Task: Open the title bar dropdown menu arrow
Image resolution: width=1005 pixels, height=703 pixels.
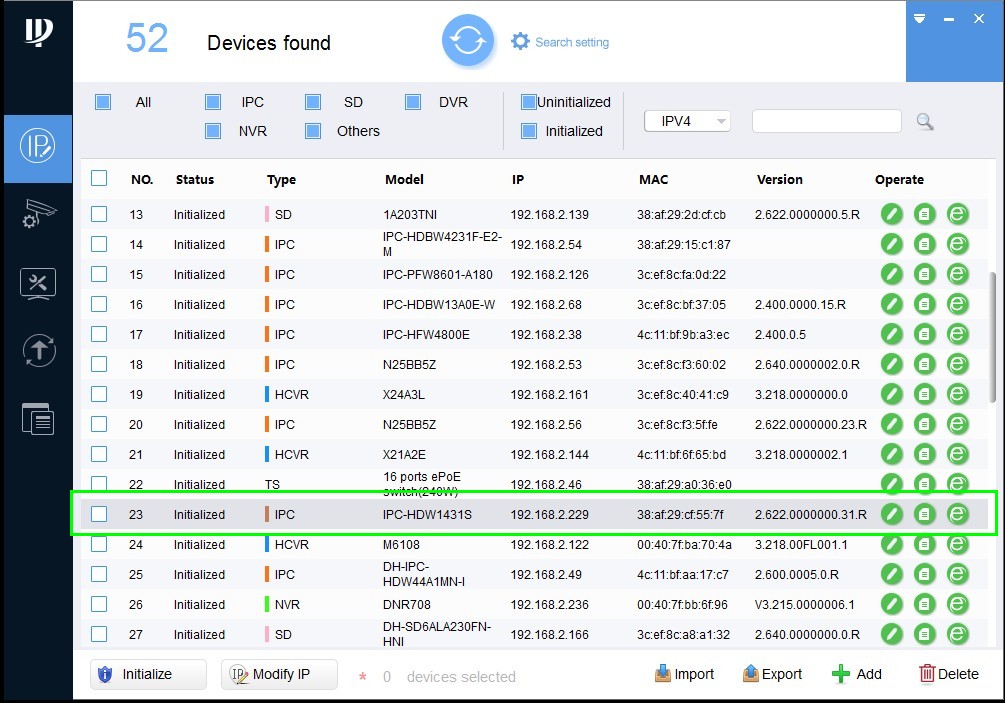Action: 920,18
